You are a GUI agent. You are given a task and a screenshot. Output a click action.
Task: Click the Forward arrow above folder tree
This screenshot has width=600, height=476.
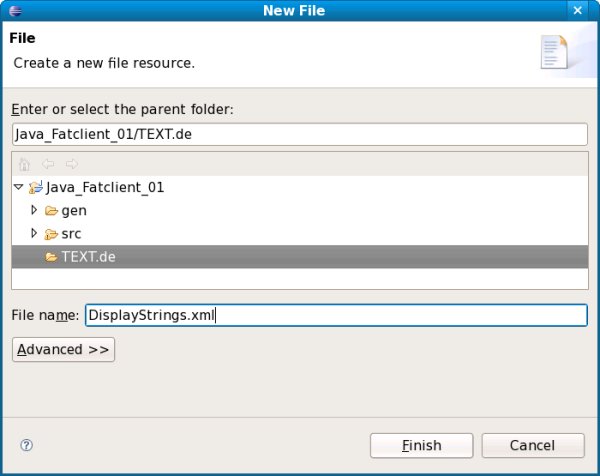coord(71,164)
